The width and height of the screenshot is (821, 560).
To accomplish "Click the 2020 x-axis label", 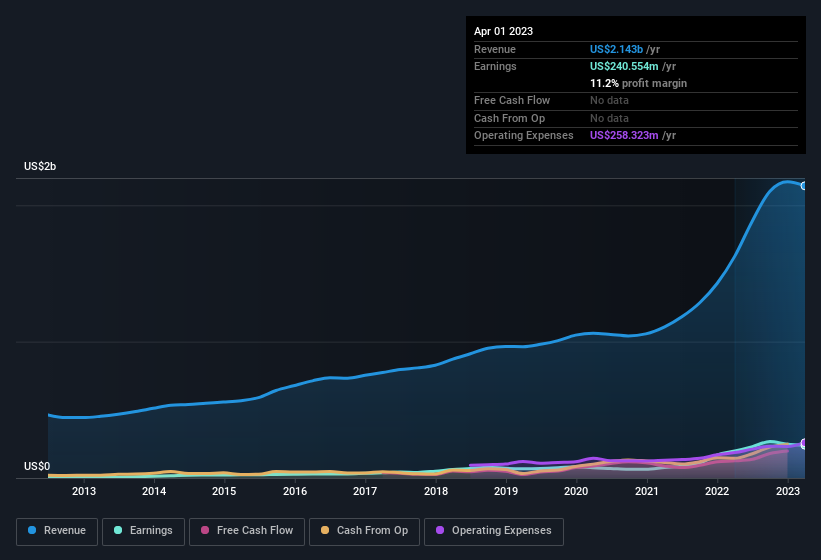I will (576, 491).
